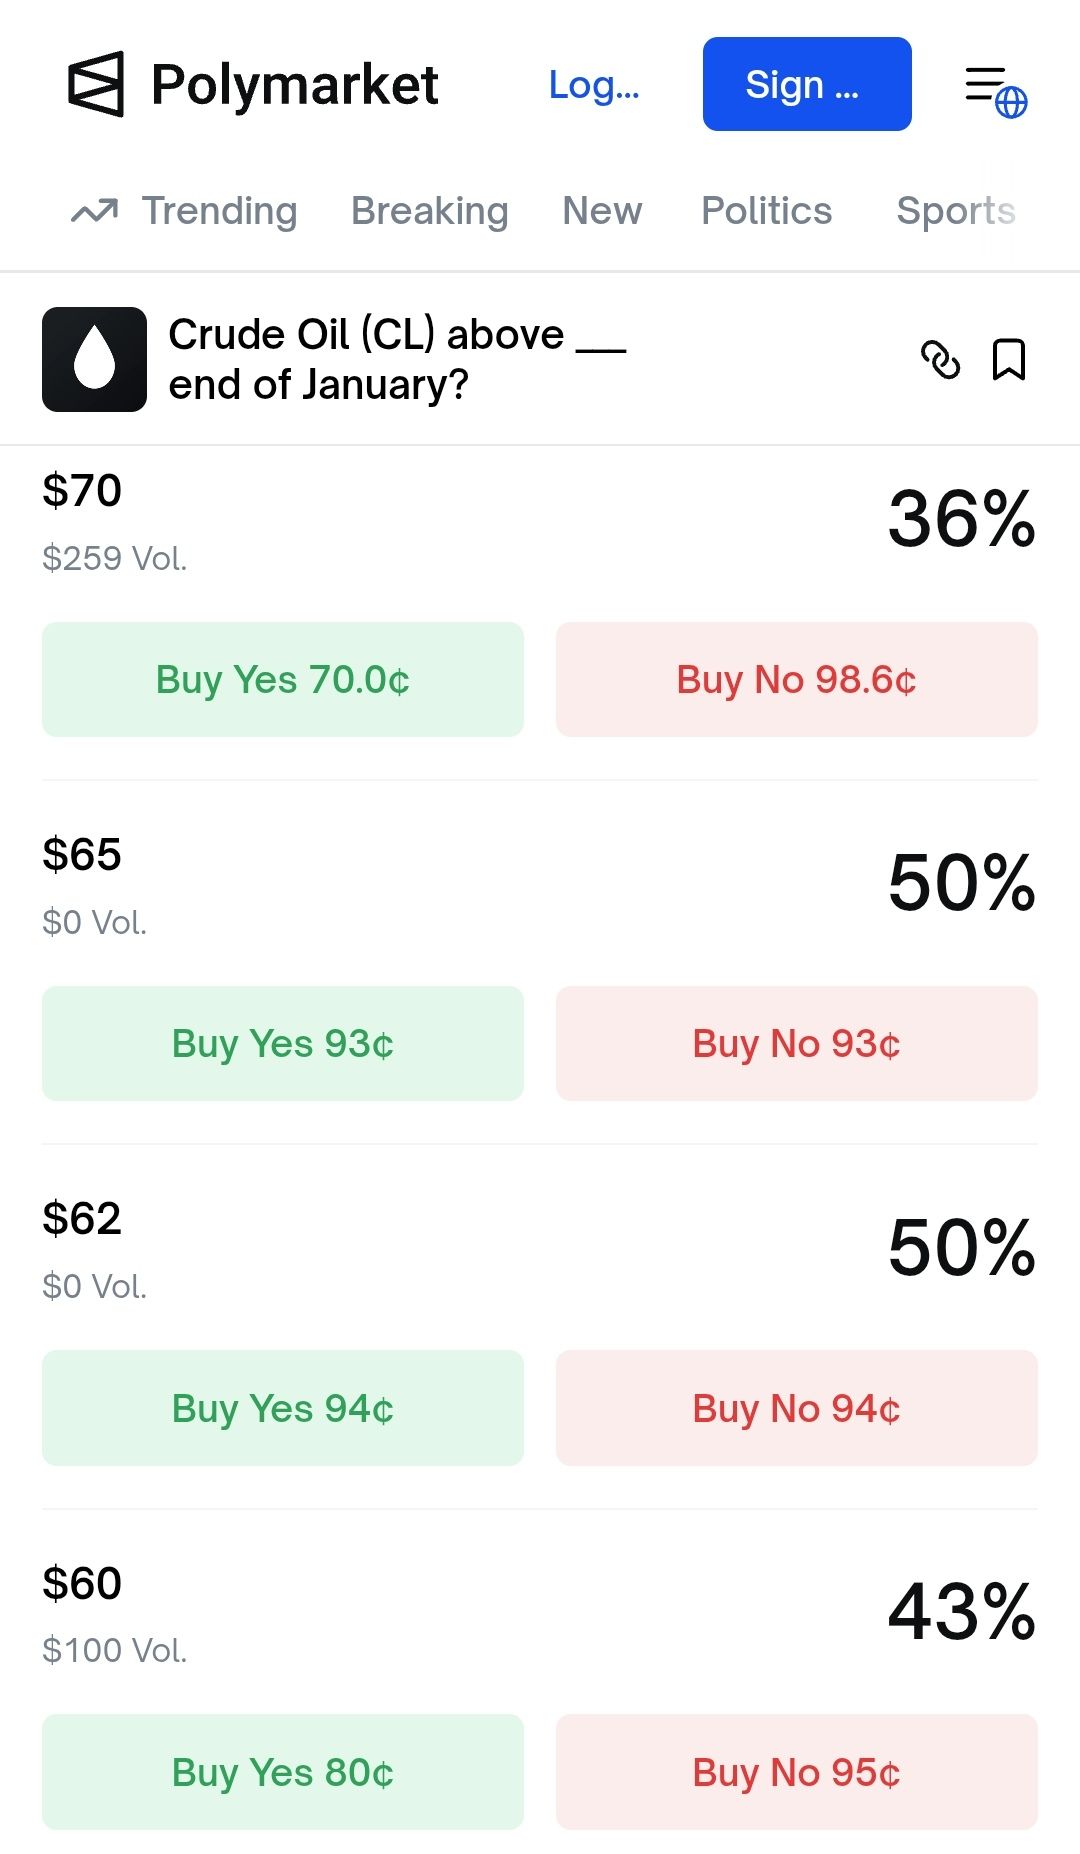Switch to the Breaking tab
The height and width of the screenshot is (1854, 1080).
point(430,211)
